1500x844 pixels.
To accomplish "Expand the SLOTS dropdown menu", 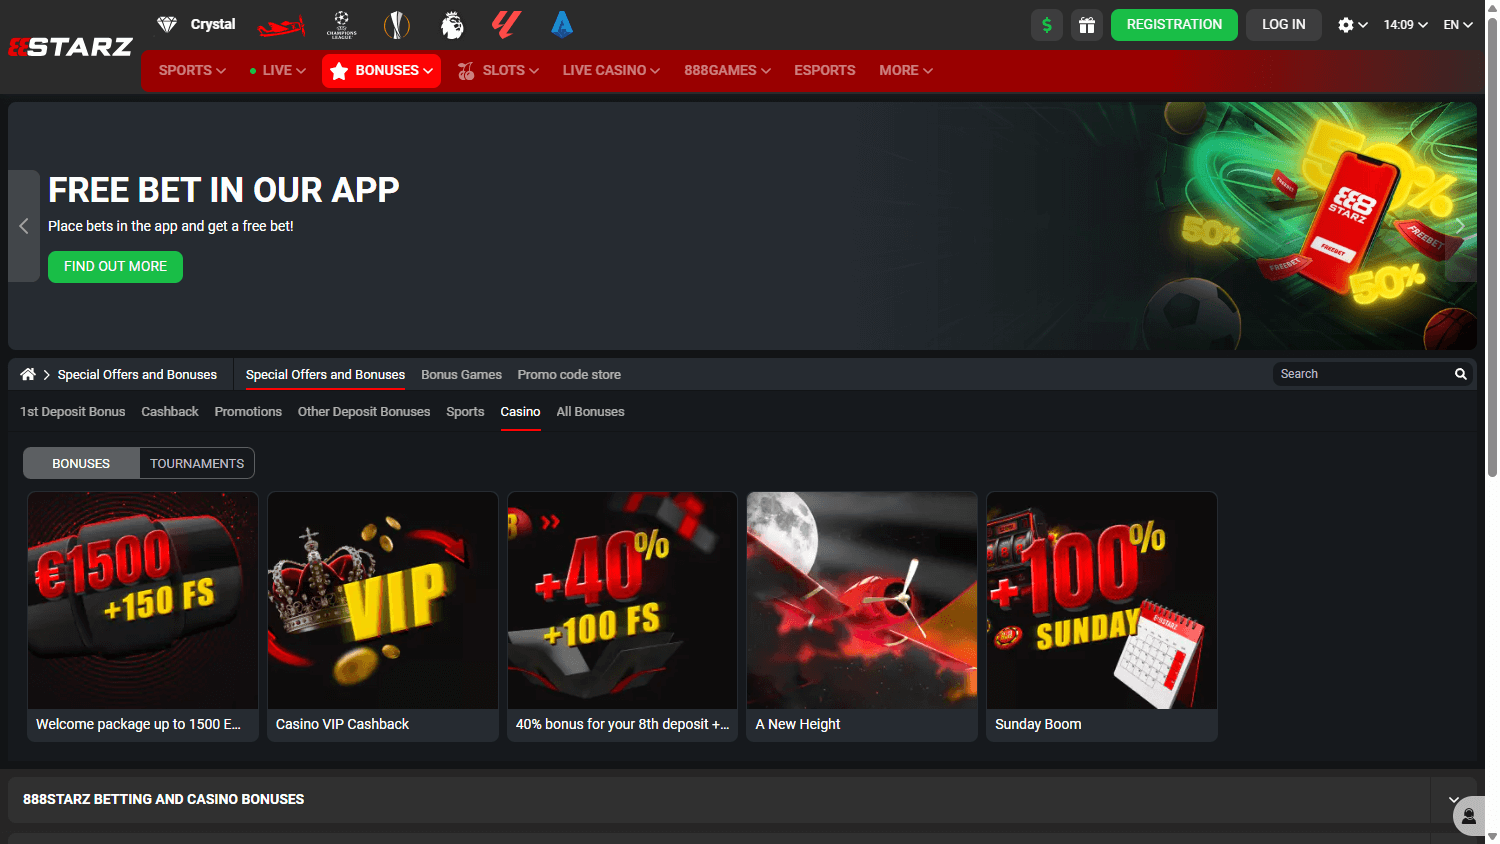I will click(498, 70).
